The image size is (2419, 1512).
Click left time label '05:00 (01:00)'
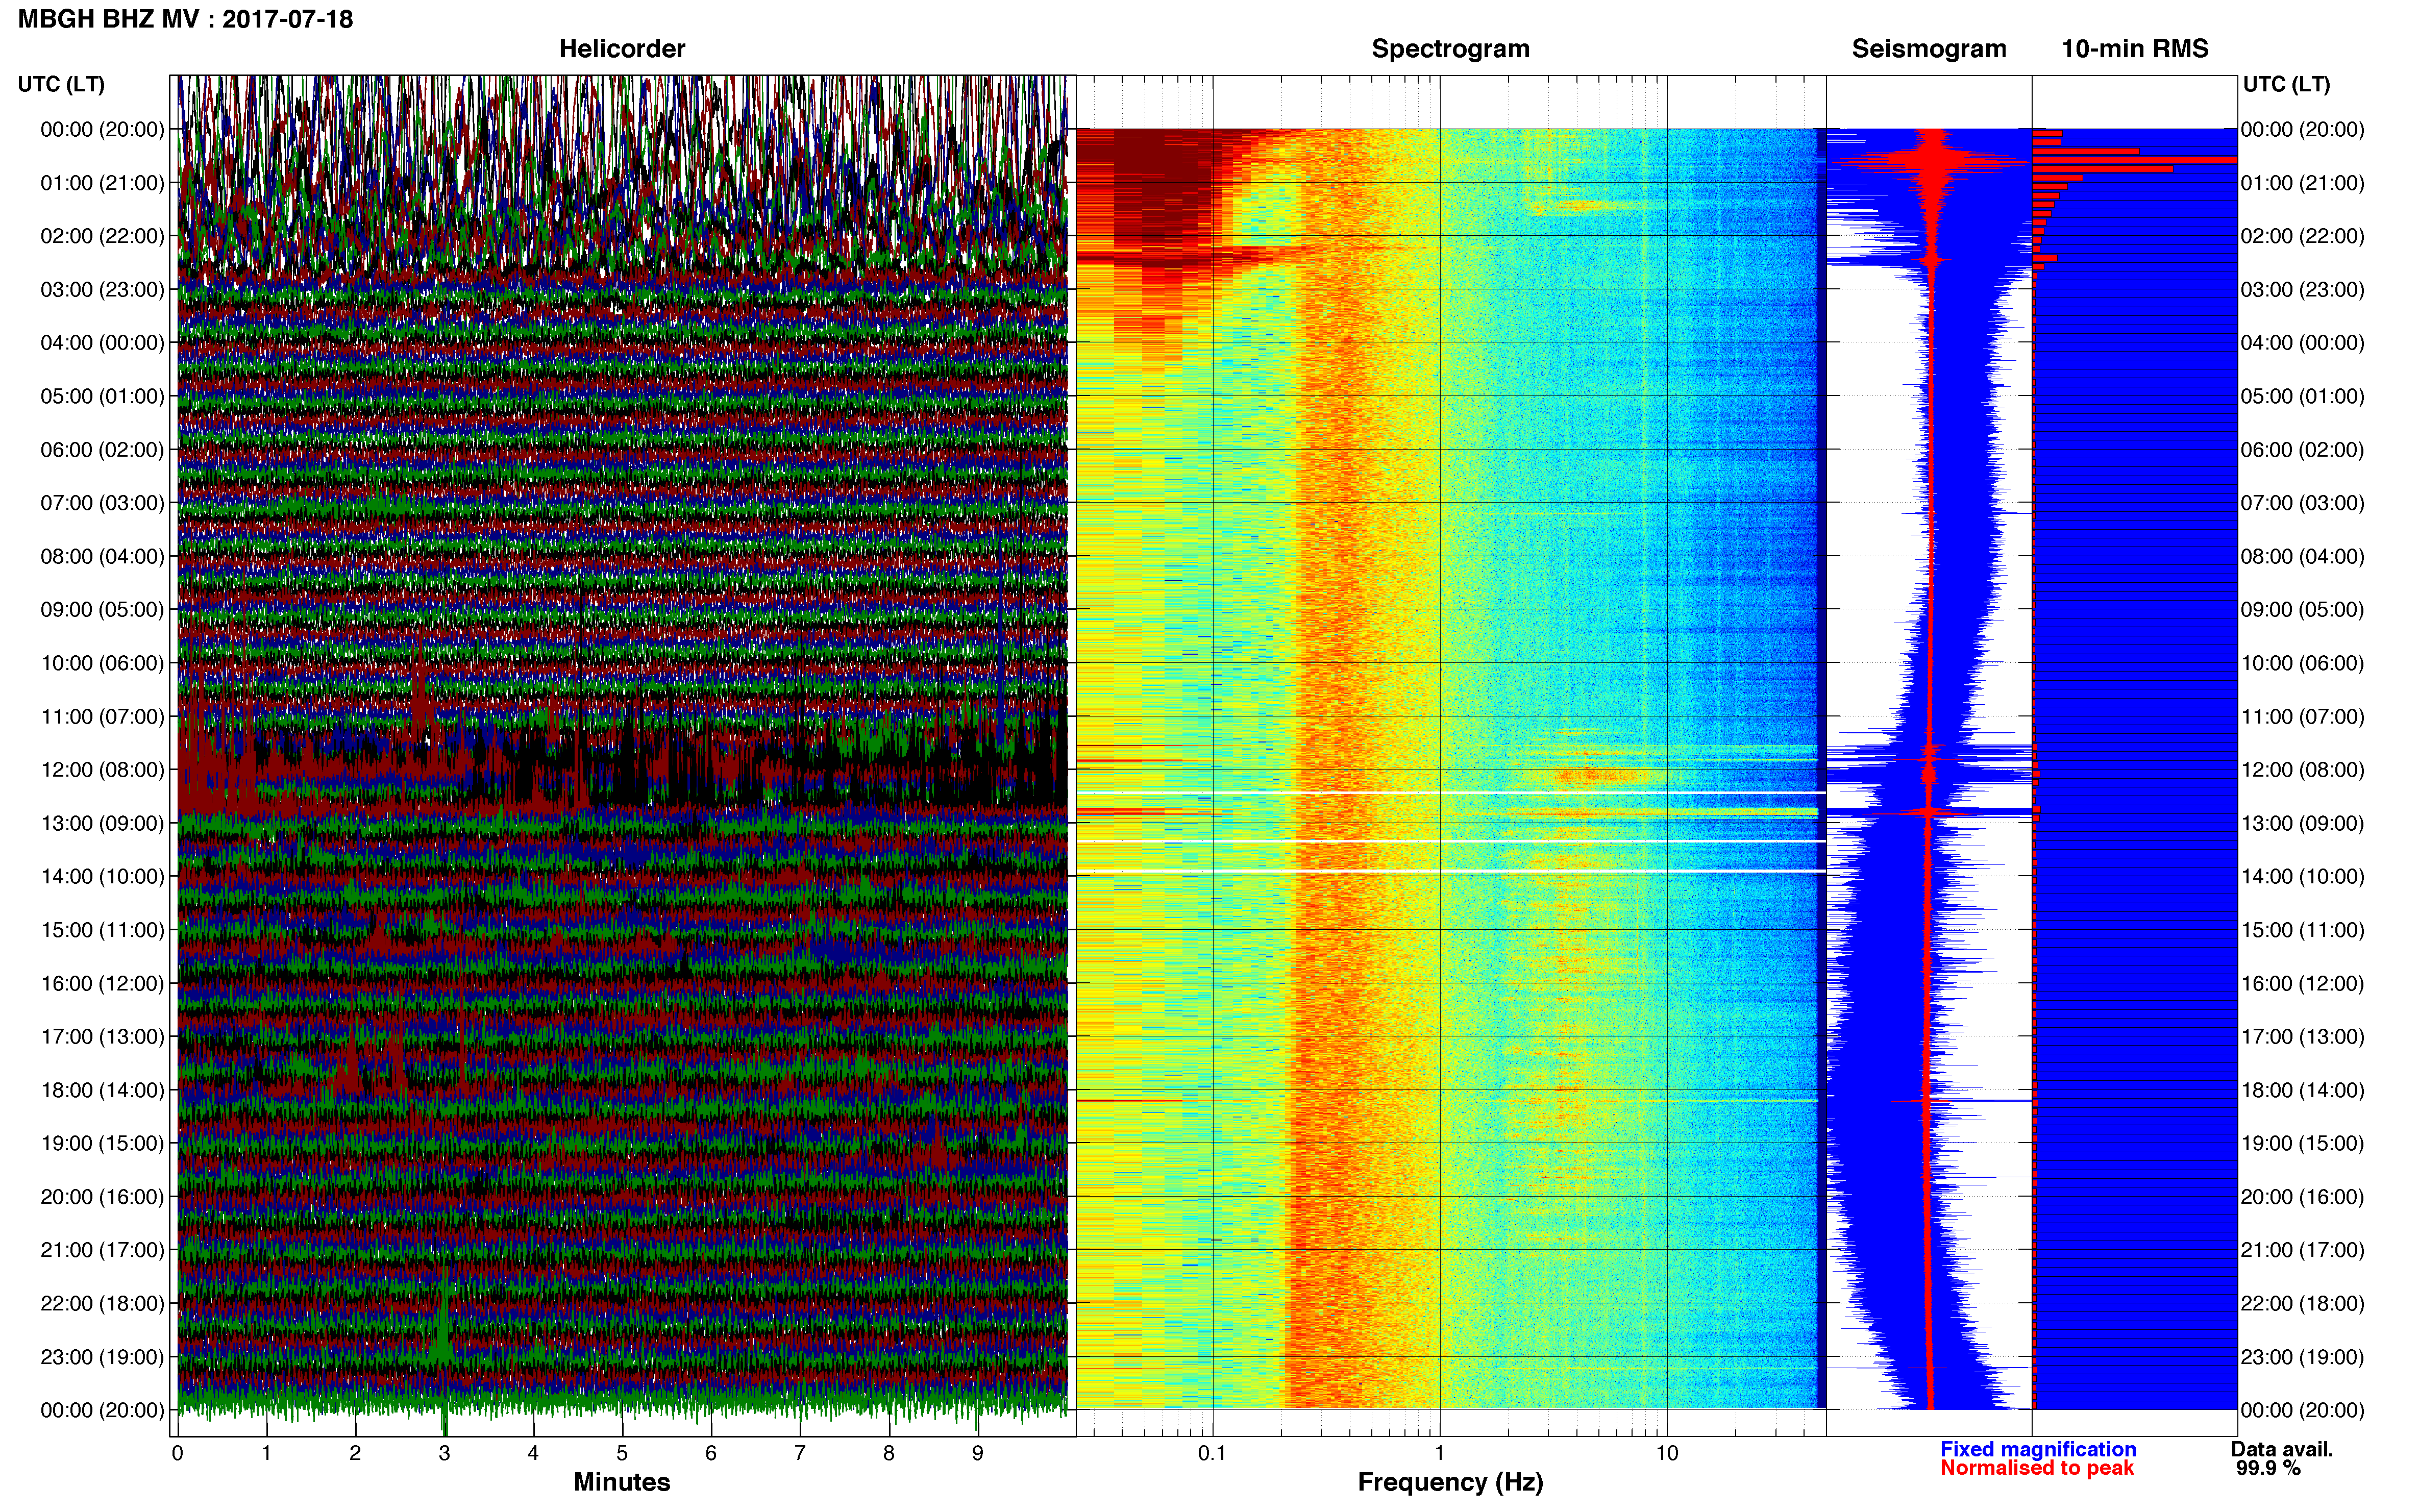[x=102, y=396]
